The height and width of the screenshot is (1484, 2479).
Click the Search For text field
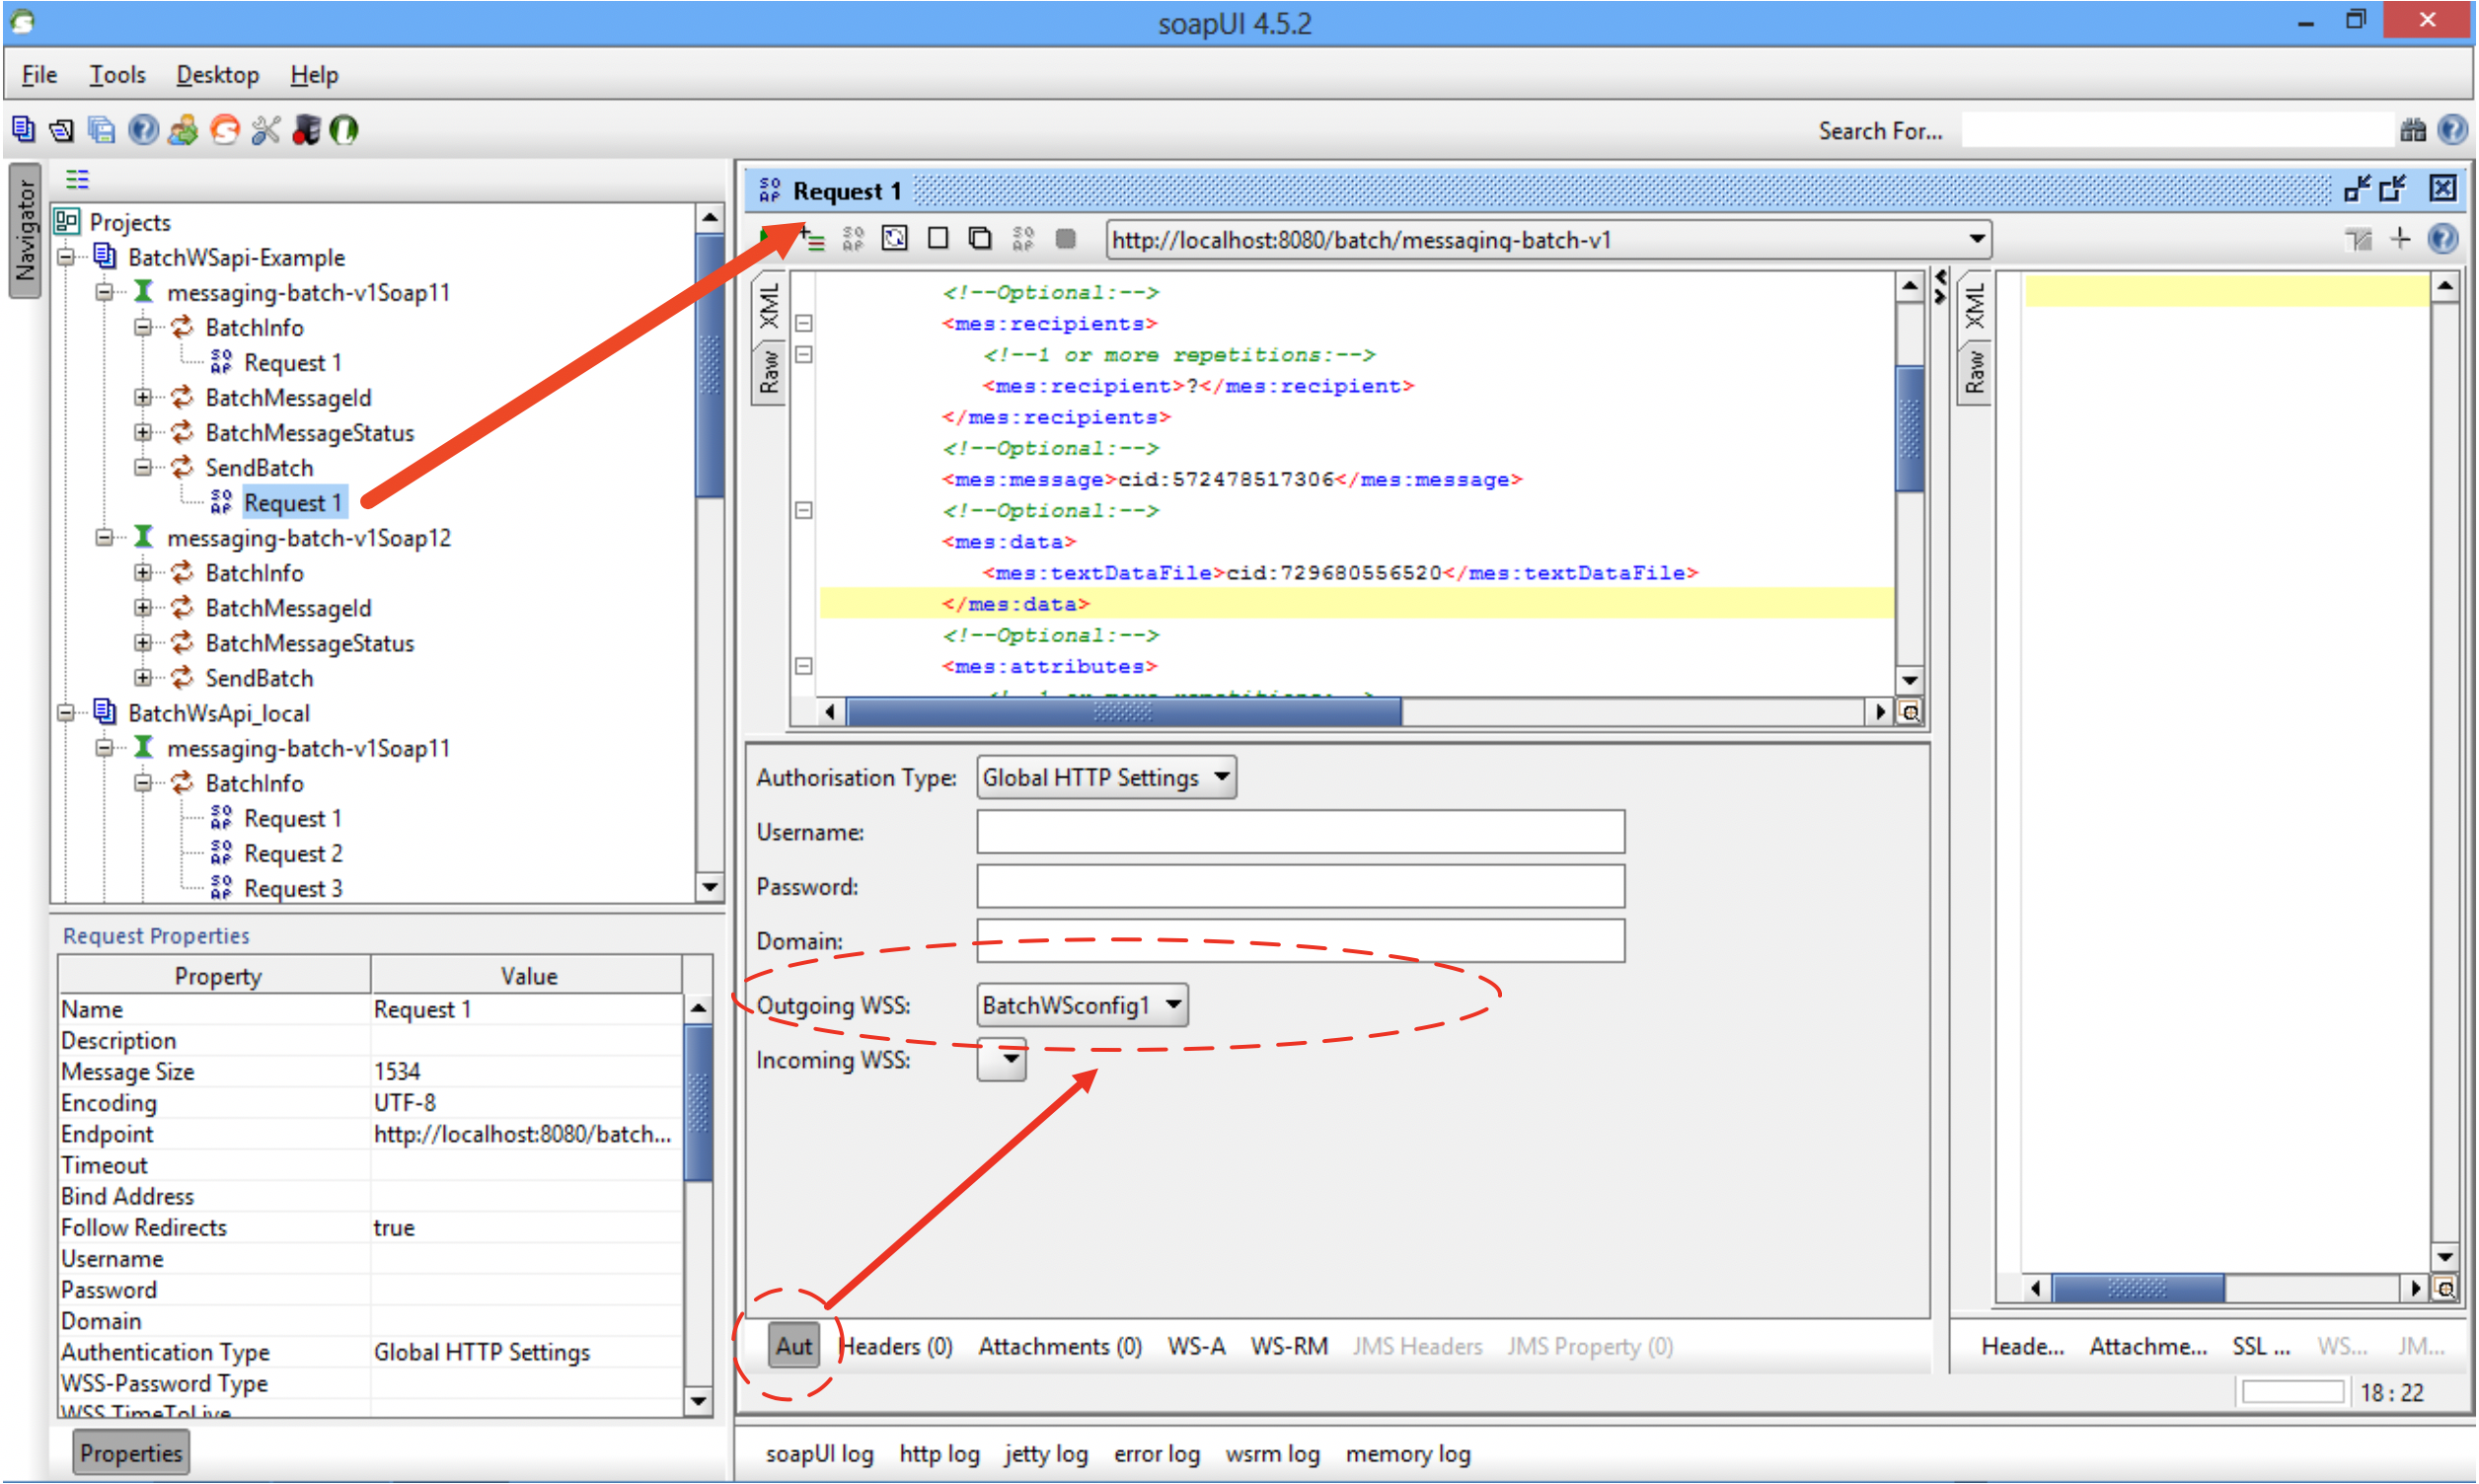click(x=2176, y=130)
